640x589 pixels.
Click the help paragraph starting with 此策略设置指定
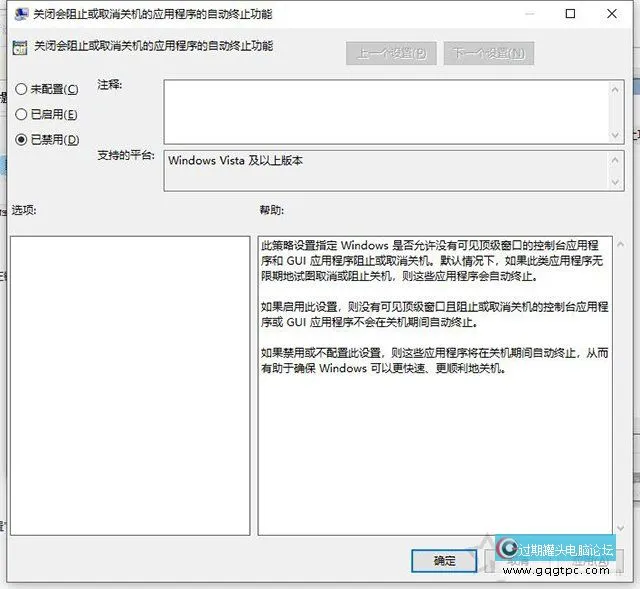click(432, 260)
